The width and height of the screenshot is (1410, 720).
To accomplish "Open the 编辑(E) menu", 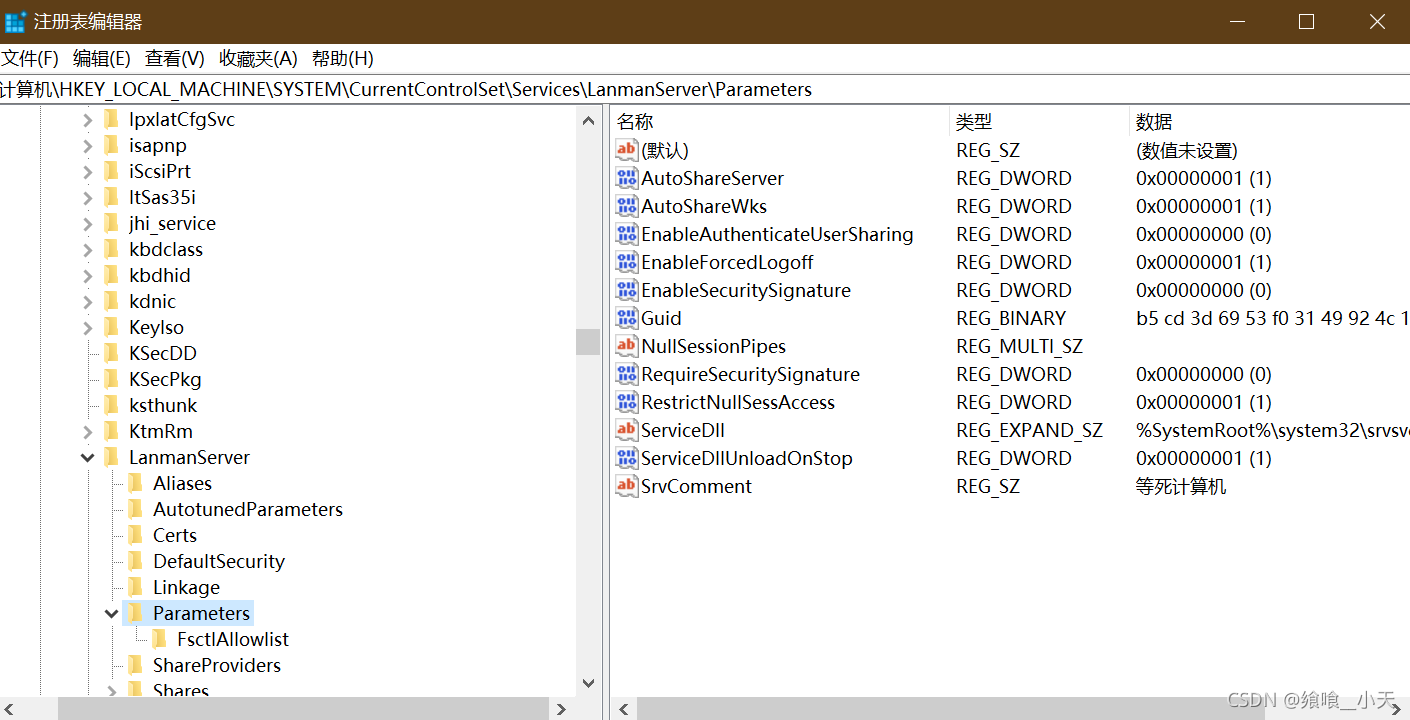I will coord(102,59).
